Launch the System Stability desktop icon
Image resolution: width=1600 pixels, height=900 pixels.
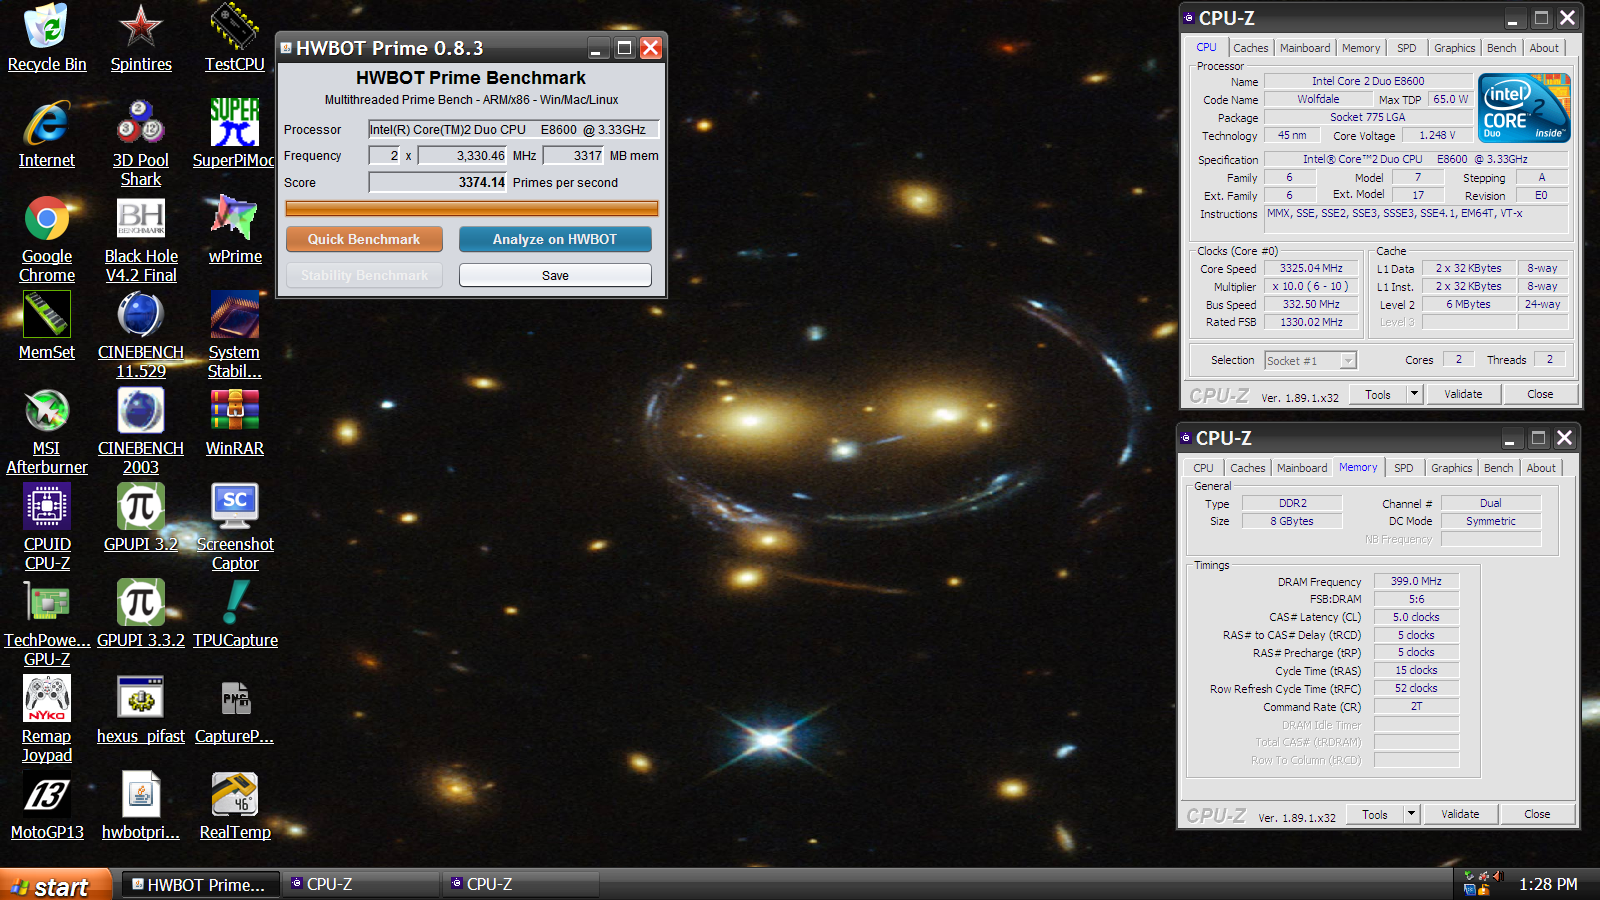235,335
